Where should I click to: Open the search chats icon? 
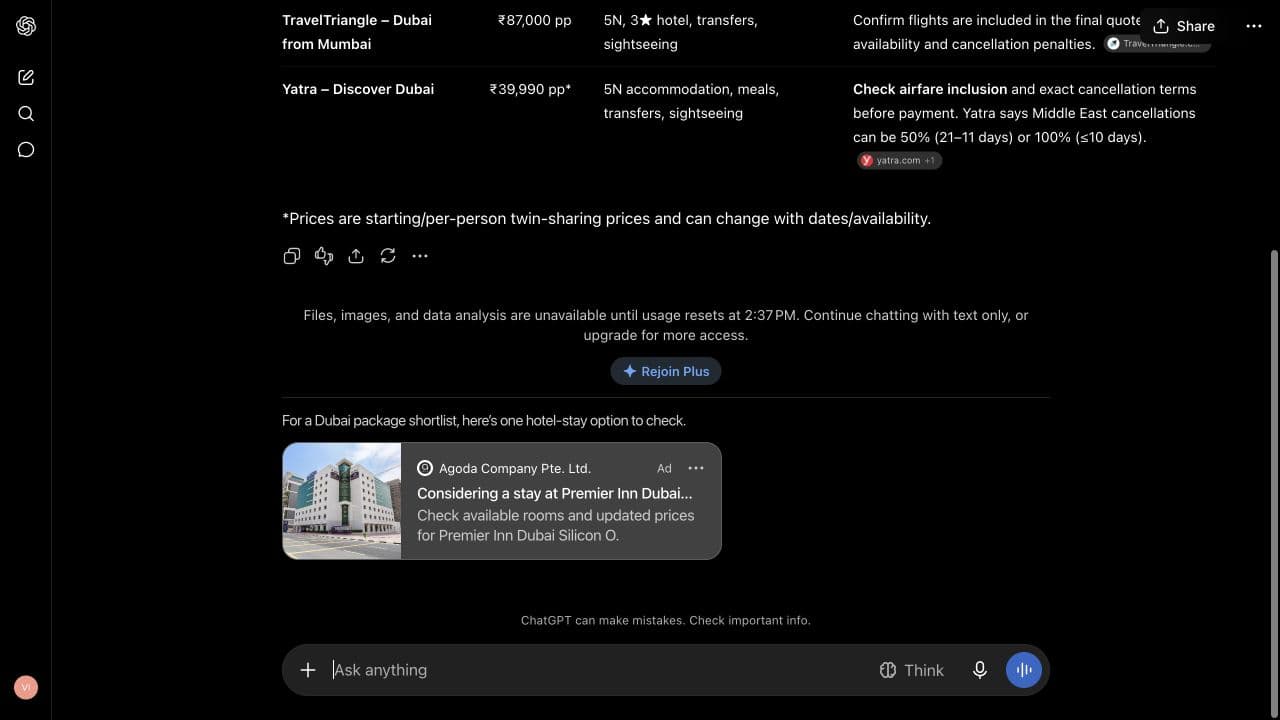coord(26,113)
